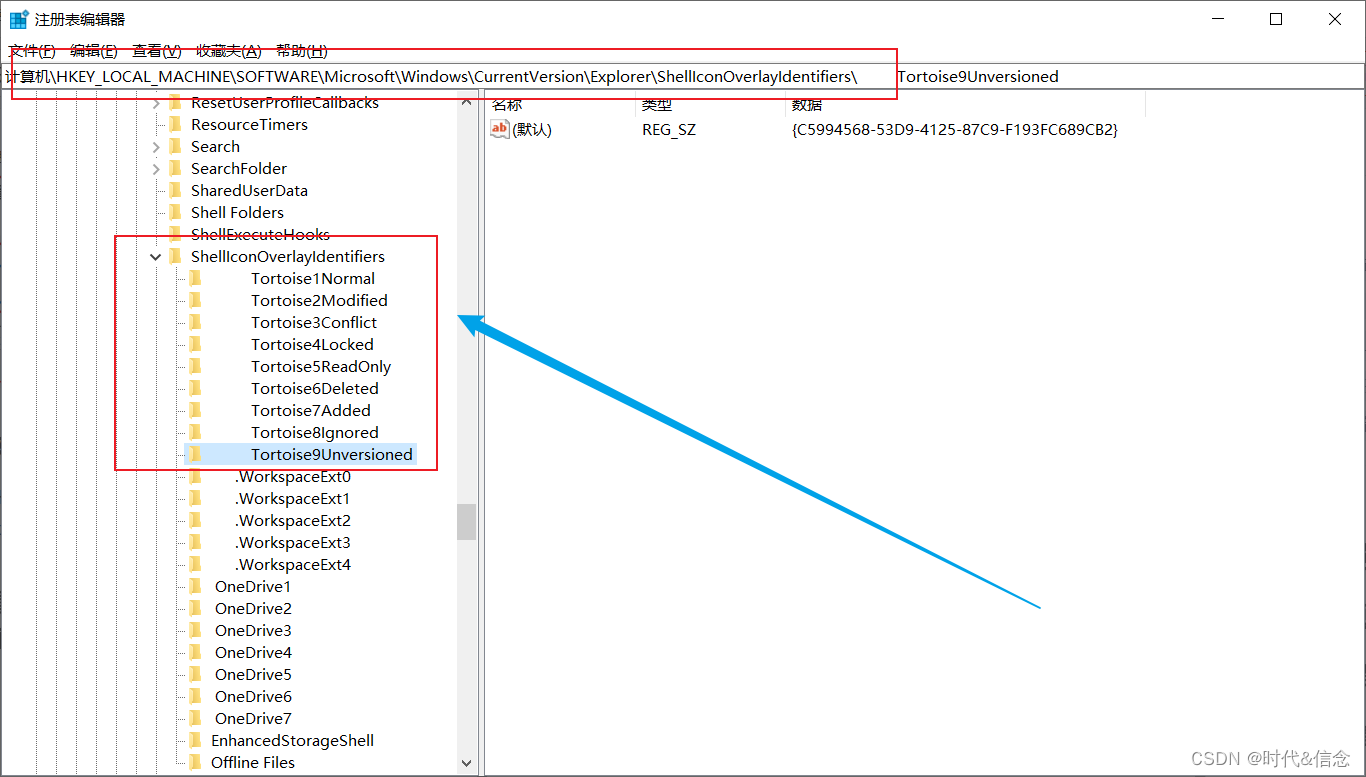
Task: Select the Tortoise9Unversioned key
Action: pyautogui.click(x=332, y=454)
